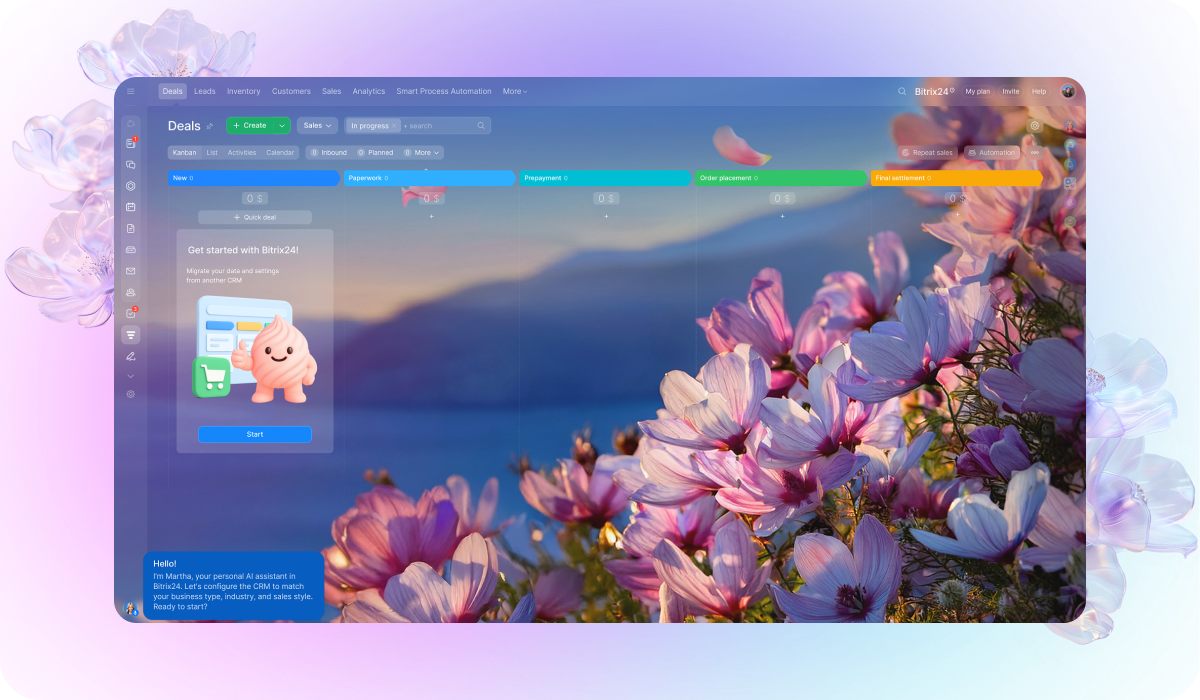The width and height of the screenshot is (1200, 700).
Task: Switch to the Leads tab
Action: coord(204,91)
